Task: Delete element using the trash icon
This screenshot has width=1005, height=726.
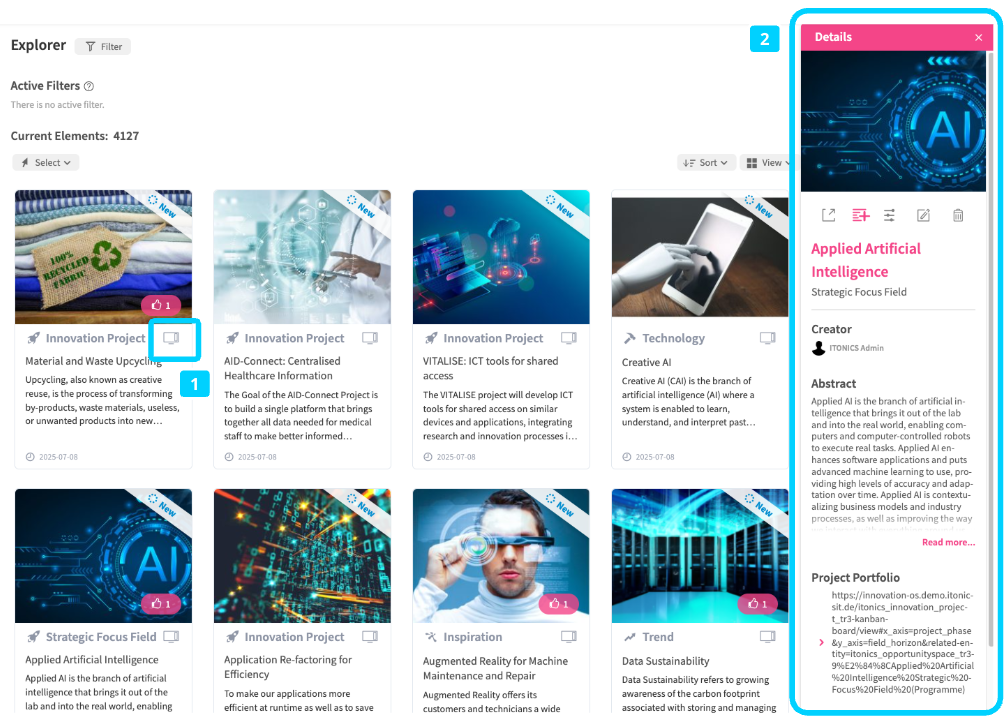Action: point(958,215)
